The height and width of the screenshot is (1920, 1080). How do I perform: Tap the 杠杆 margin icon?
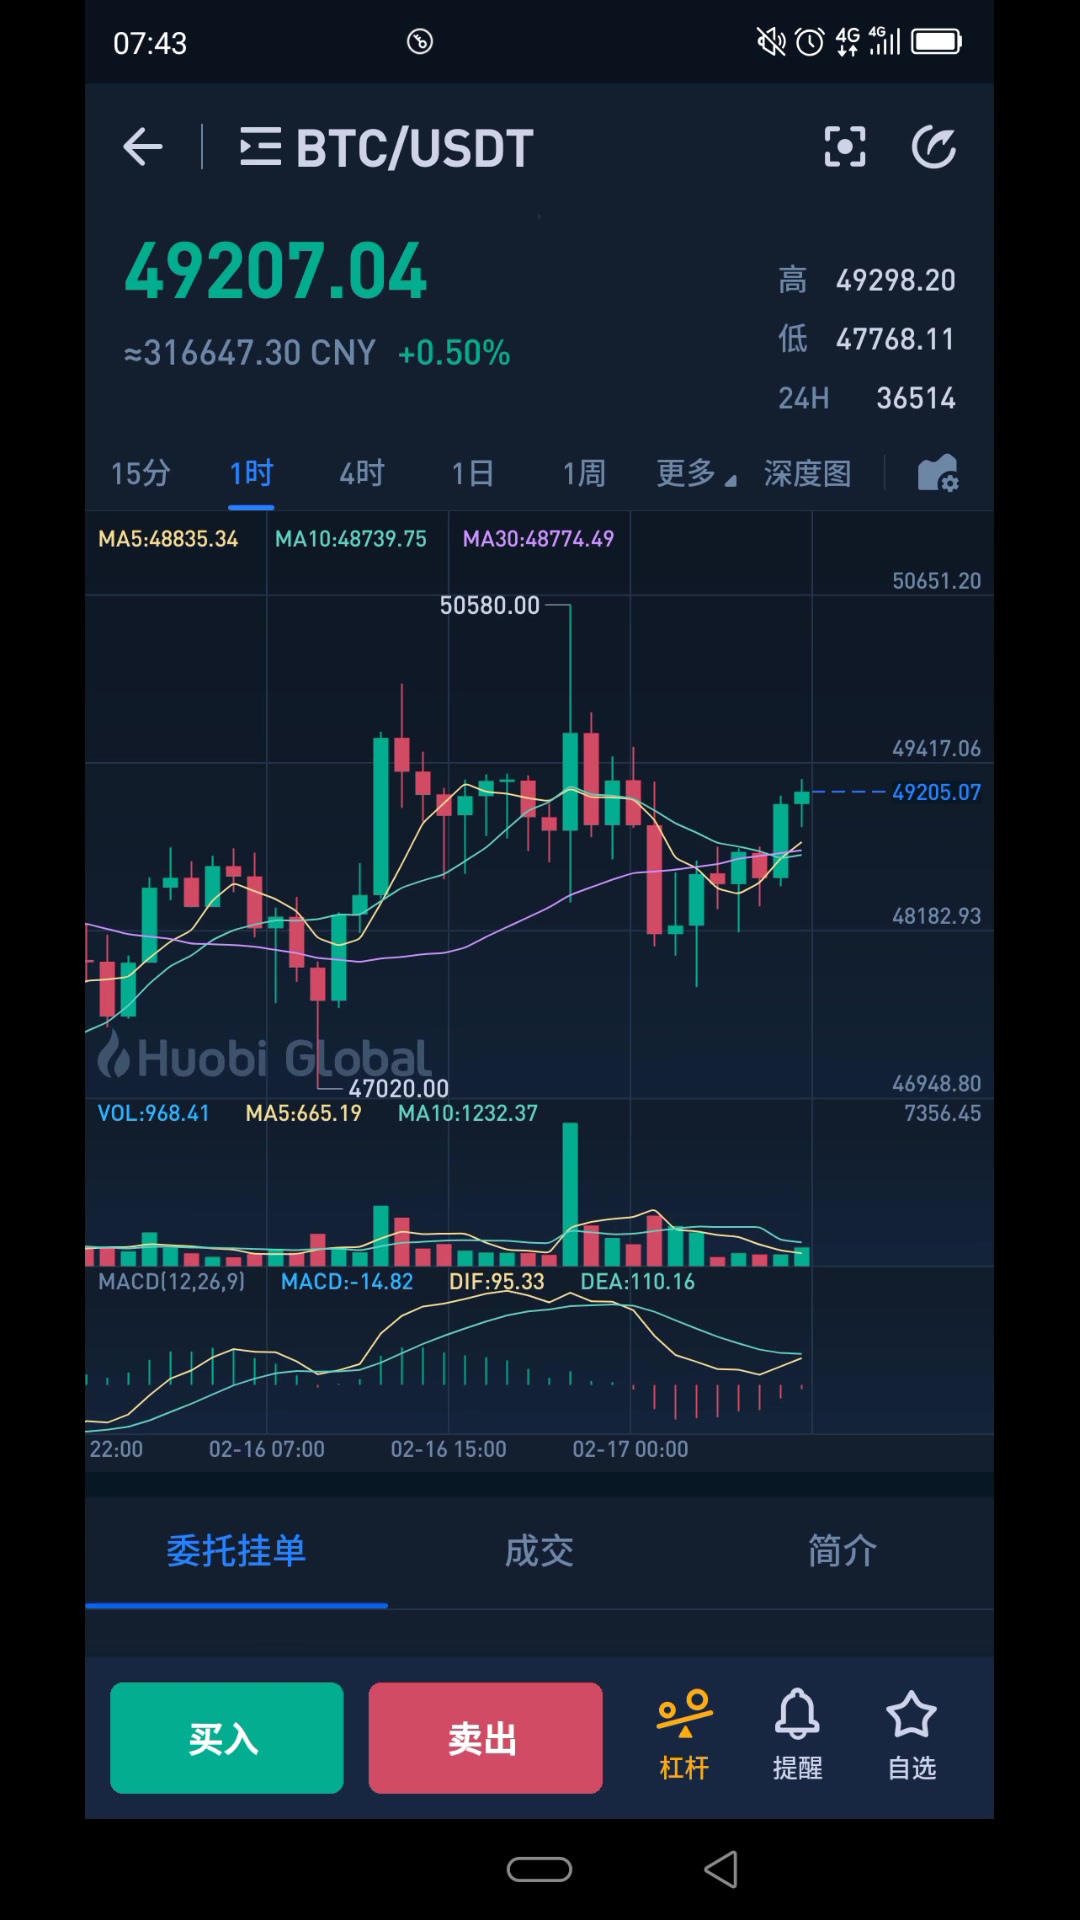click(x=685, y=1737)
